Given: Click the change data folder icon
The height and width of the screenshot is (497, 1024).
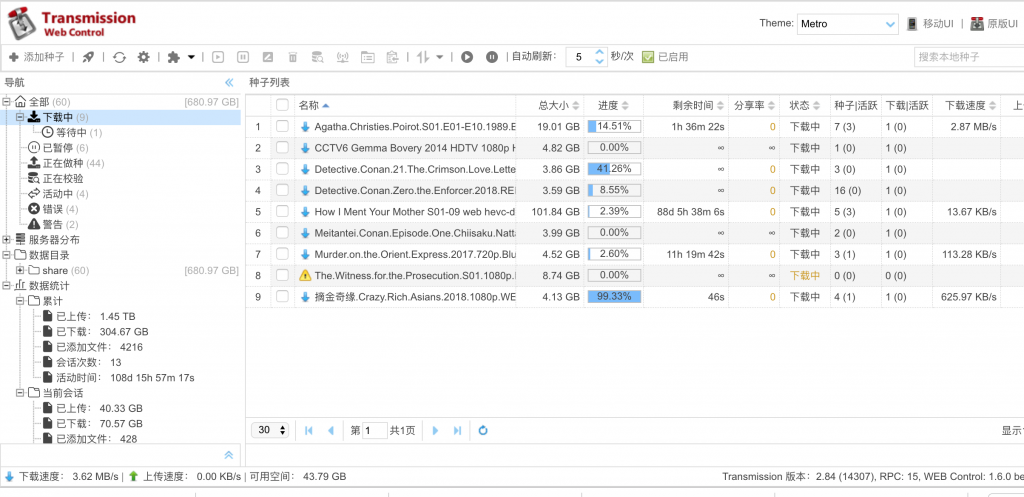Looking at the screenshot, I should pos(368,57).
